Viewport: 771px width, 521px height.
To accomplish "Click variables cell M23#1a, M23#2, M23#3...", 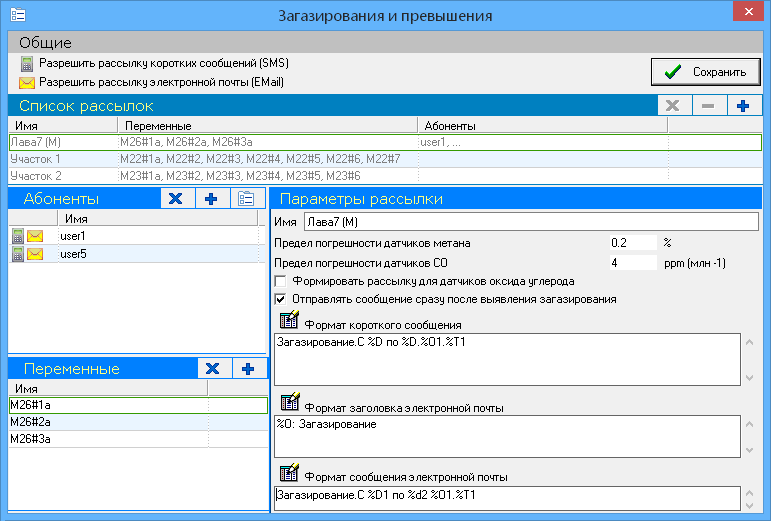I will coord(268,176).
